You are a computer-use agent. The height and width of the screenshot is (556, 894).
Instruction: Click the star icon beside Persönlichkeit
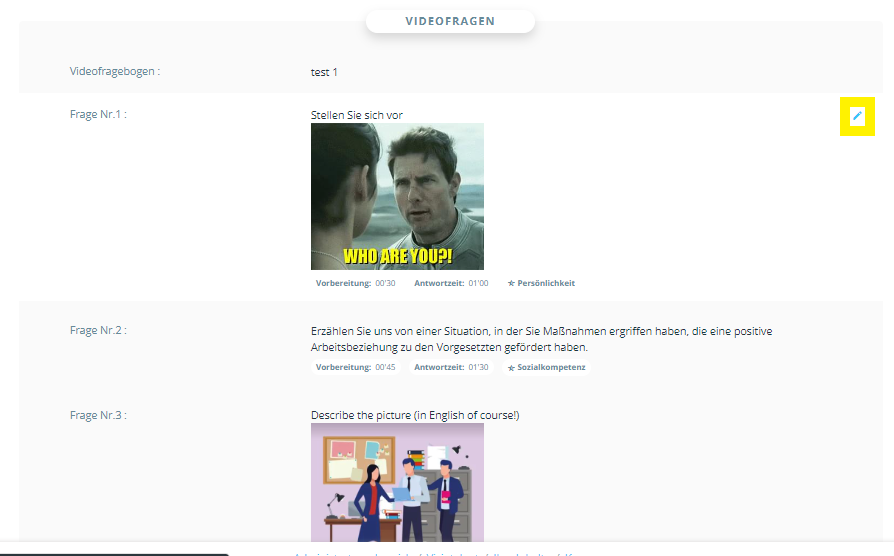[x=511, y=284]
